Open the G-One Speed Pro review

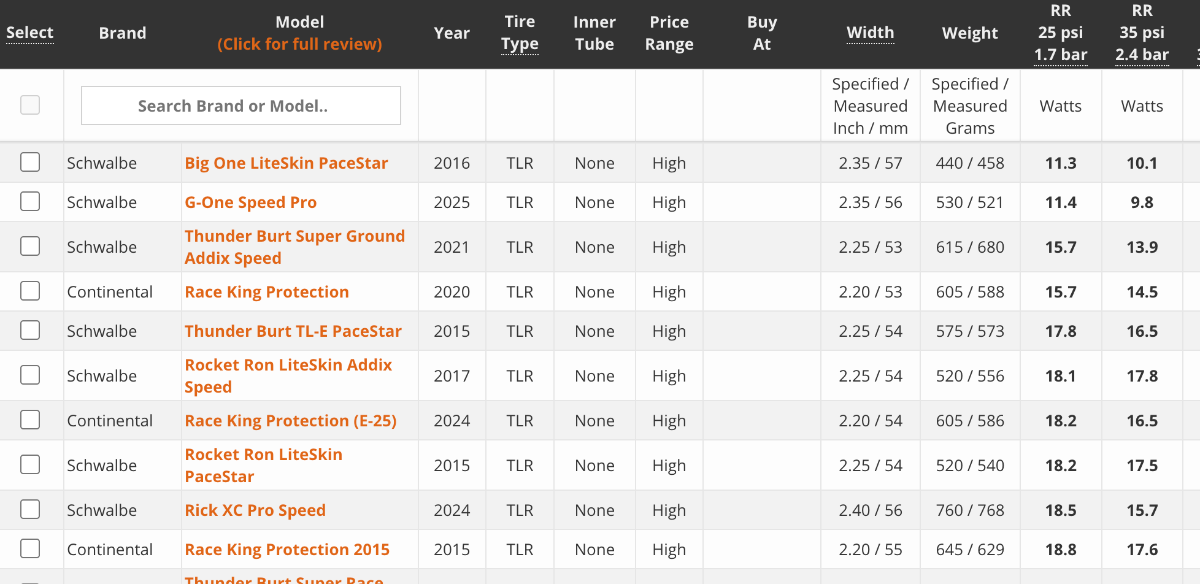coord(250,202)
